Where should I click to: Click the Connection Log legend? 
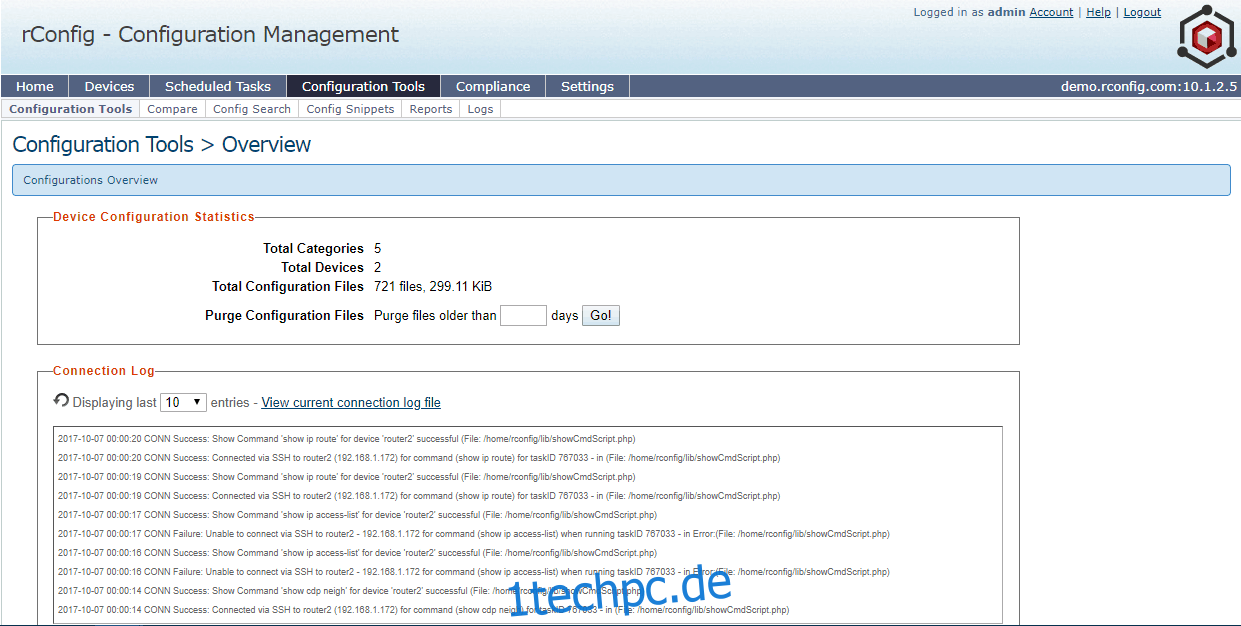pos(104,371)
